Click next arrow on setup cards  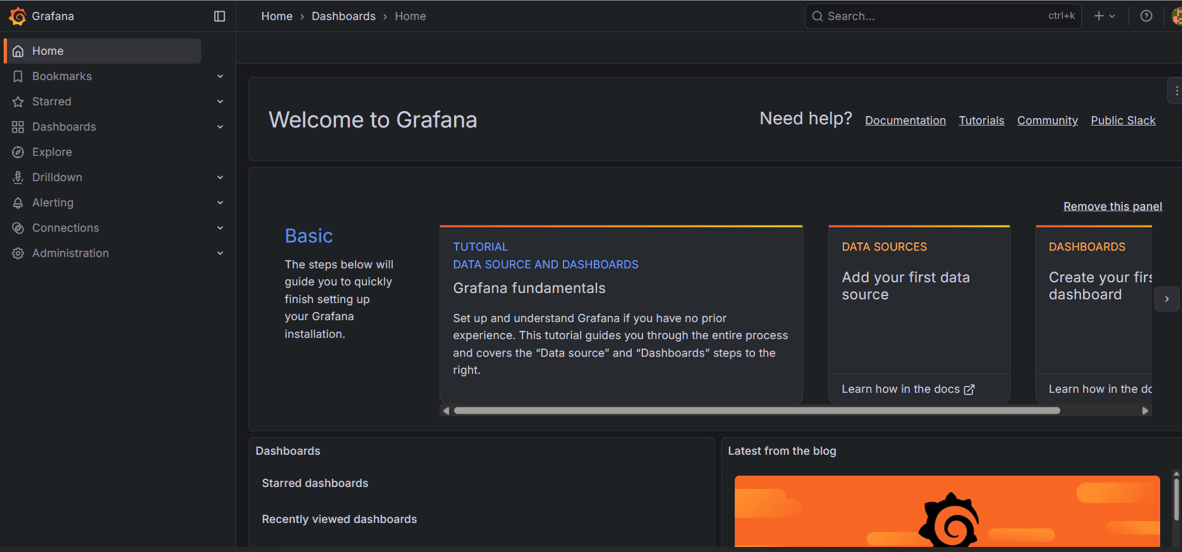click(x=1166, y=299)
